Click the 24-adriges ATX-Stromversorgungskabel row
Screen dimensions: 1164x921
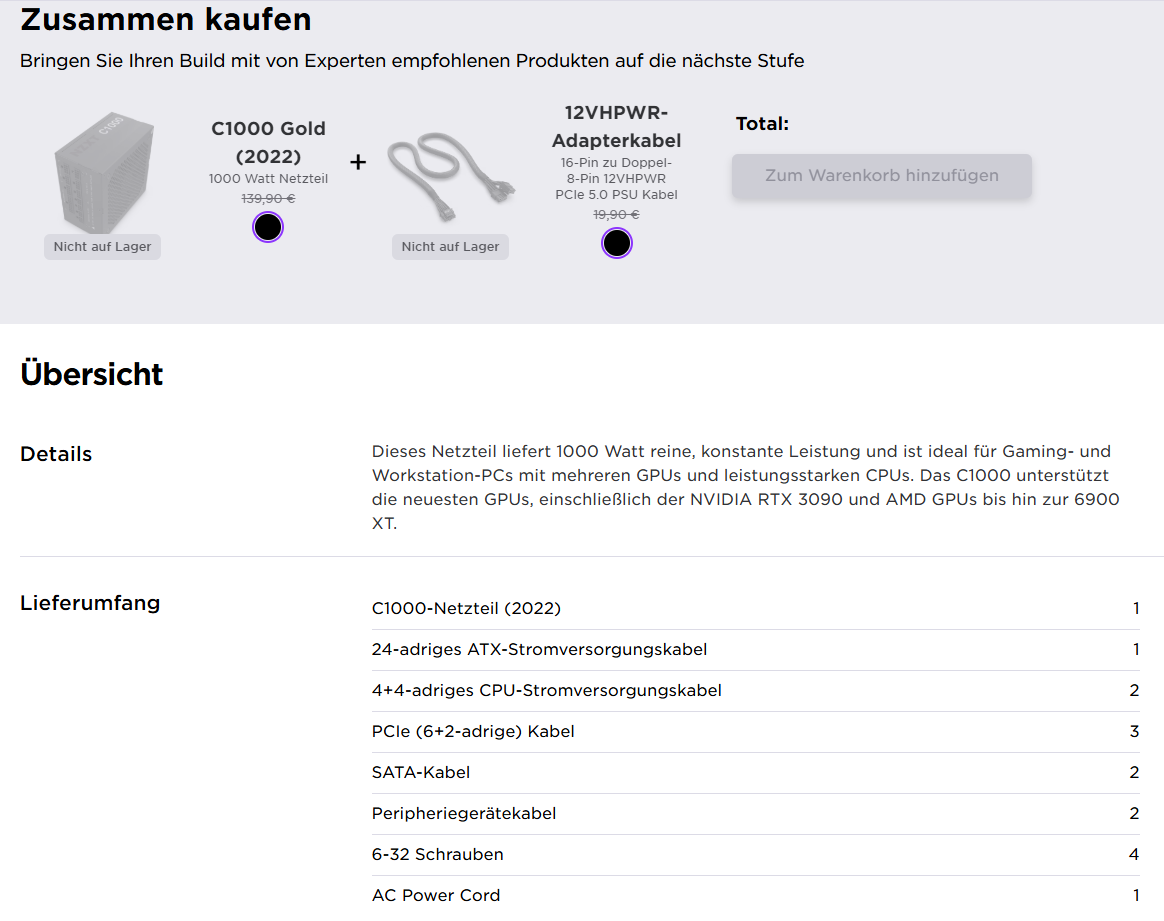756,650
